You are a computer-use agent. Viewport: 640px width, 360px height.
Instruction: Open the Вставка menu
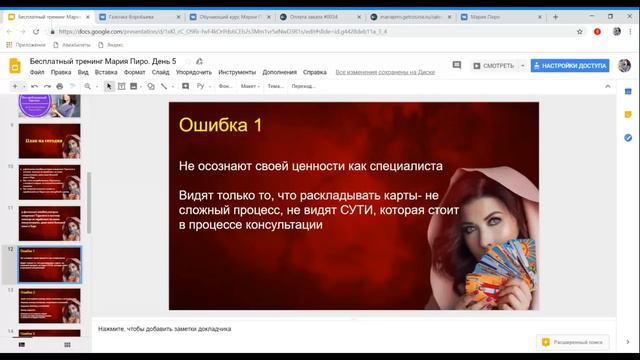[106, 72]
